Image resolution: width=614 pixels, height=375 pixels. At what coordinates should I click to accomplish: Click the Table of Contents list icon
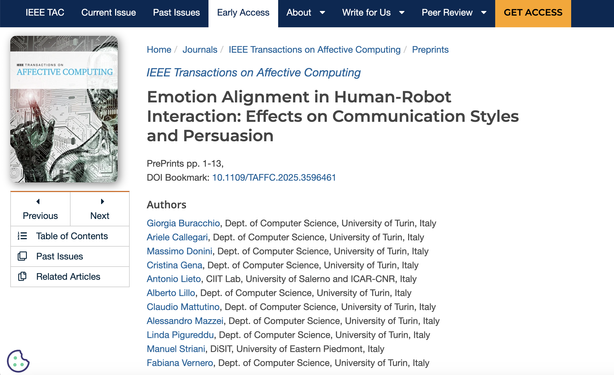[x=22, y=236]
